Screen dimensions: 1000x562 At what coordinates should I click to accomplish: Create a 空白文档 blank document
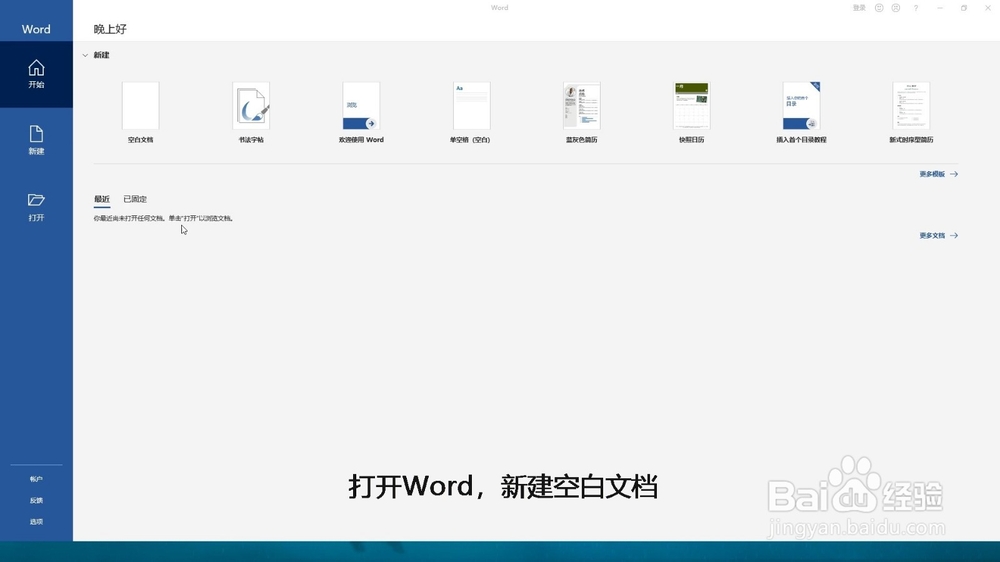pos(140,112)
